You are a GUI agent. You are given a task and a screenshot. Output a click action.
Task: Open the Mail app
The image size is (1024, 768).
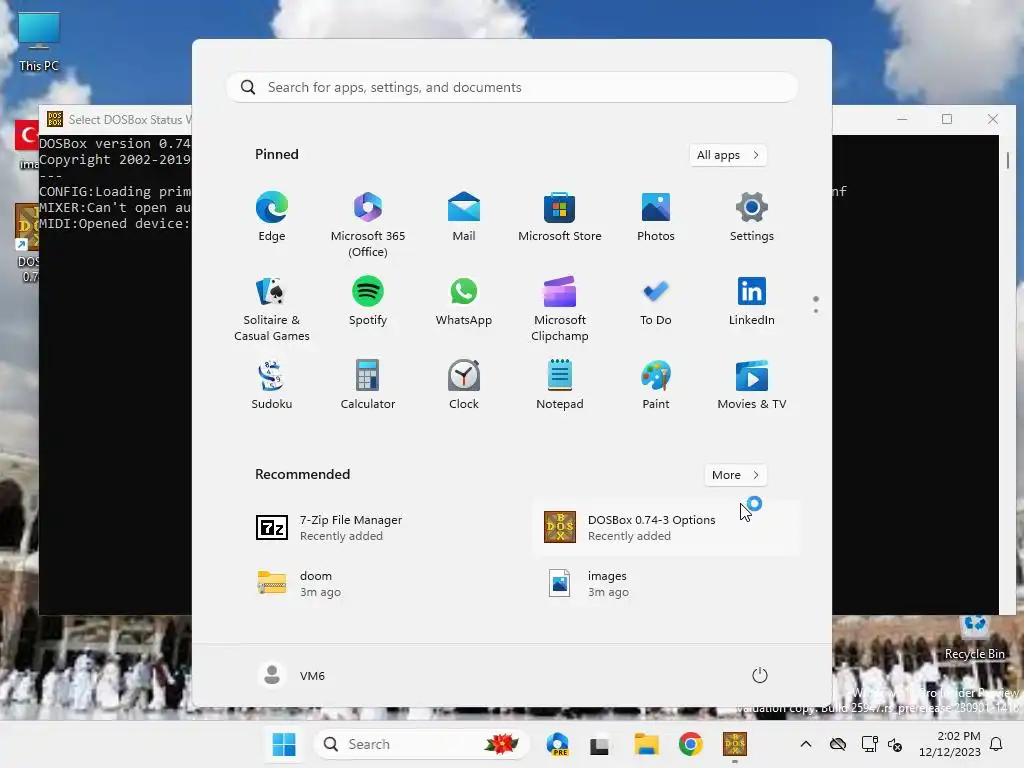coord(464,217)
